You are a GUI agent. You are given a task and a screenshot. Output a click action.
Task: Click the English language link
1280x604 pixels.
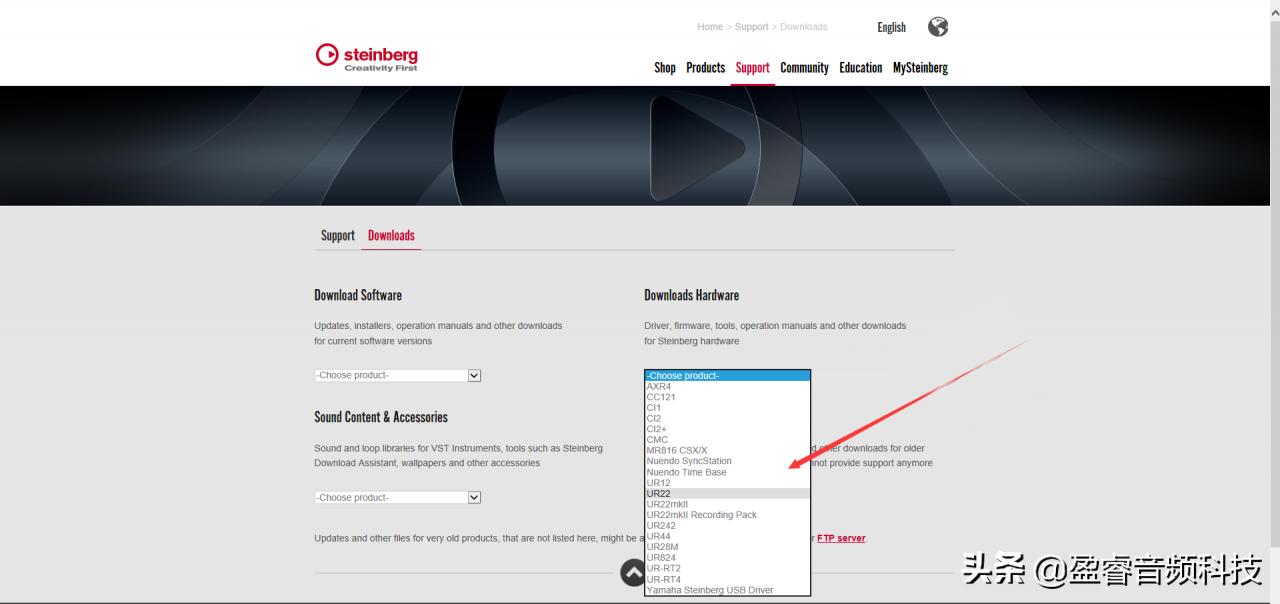(891, 27)
